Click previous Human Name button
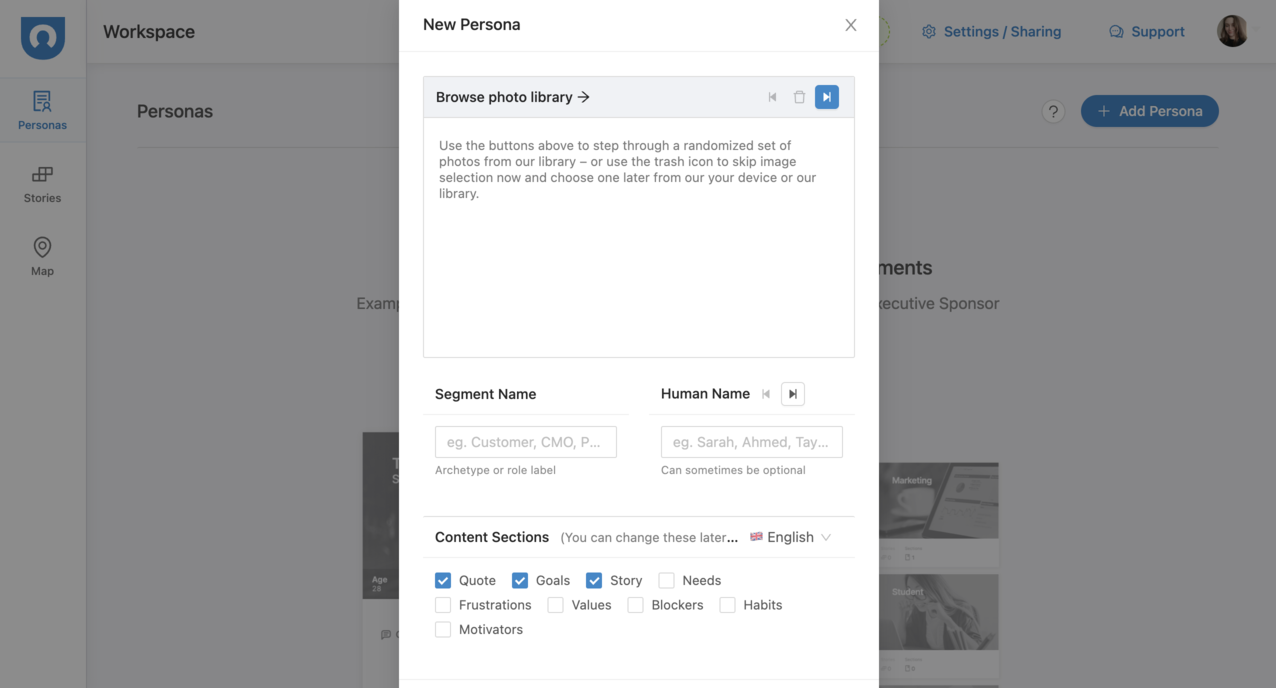The width and height of the screenshot is (1276, 688). [x=766, y=394]
